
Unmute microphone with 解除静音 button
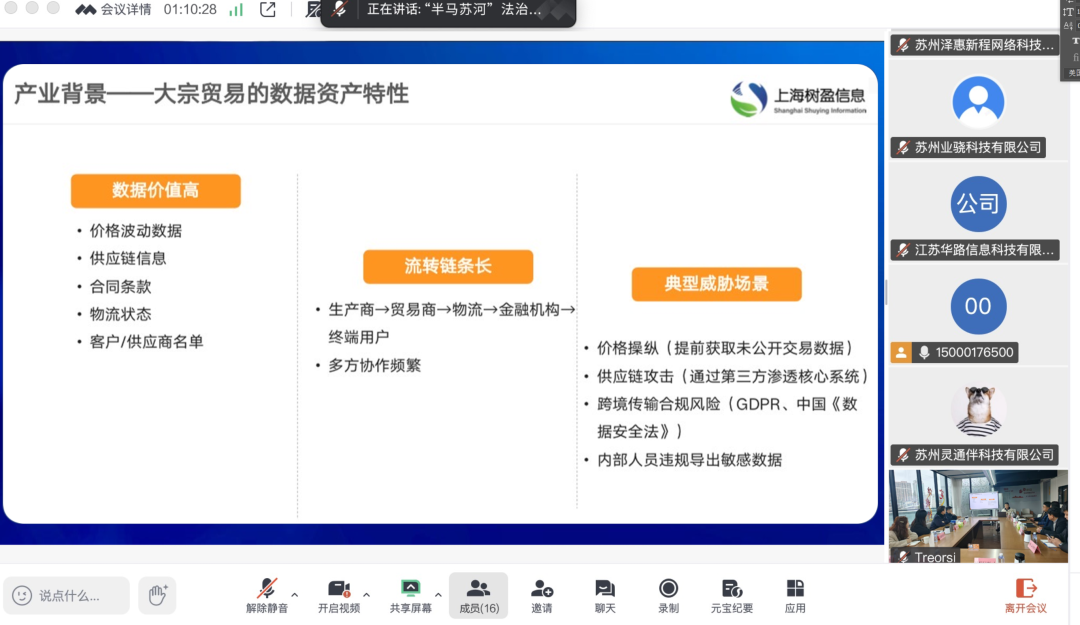266,594
